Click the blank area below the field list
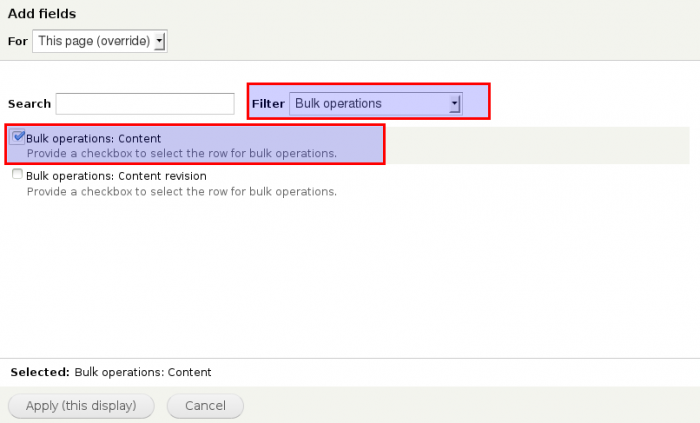This screenshot has width=700, height=423. (x=350, y=277)
